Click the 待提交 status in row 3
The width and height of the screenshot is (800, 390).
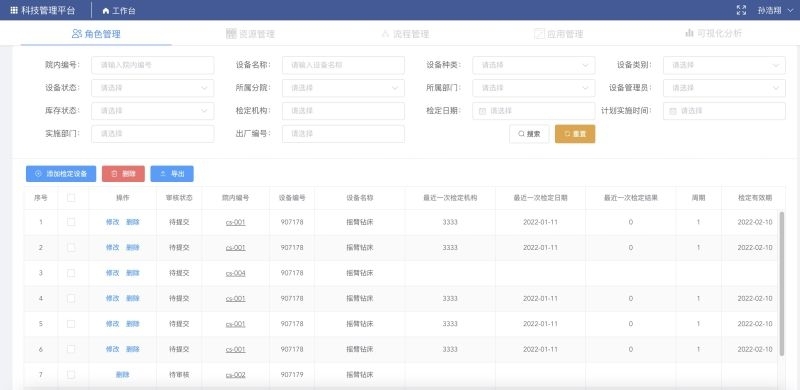[x=179, y=273]
